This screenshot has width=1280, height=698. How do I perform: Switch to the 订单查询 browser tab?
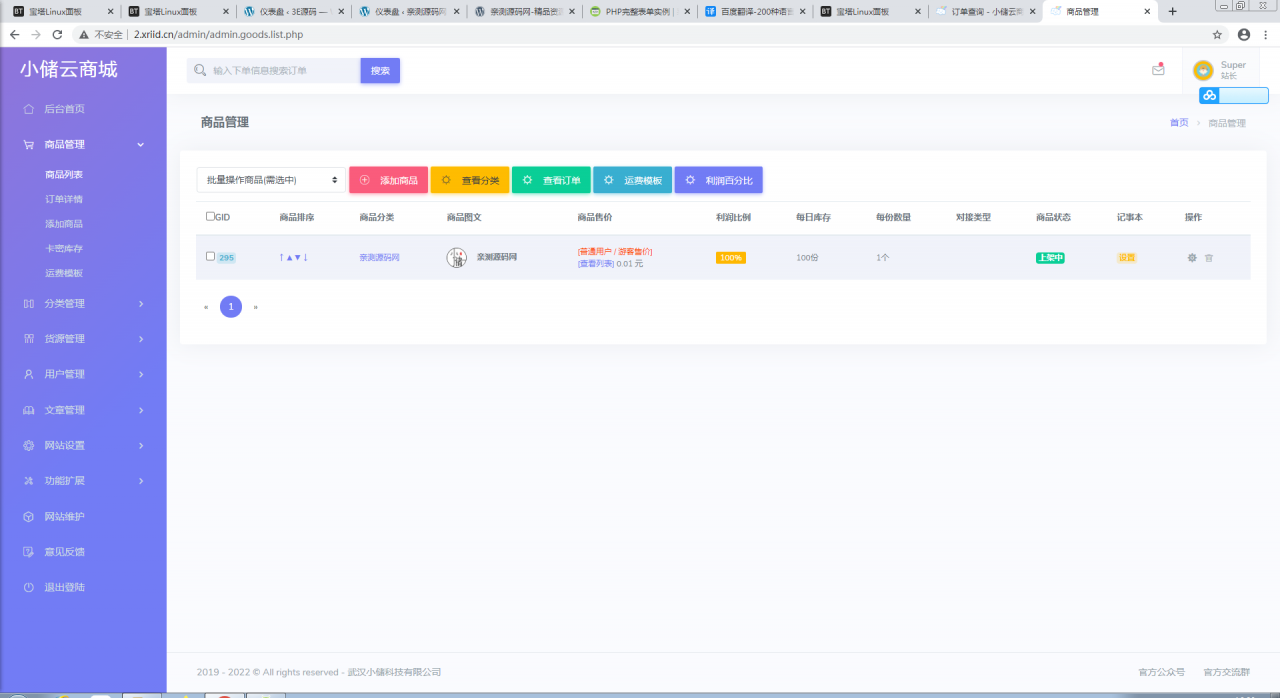pos(984,12)
